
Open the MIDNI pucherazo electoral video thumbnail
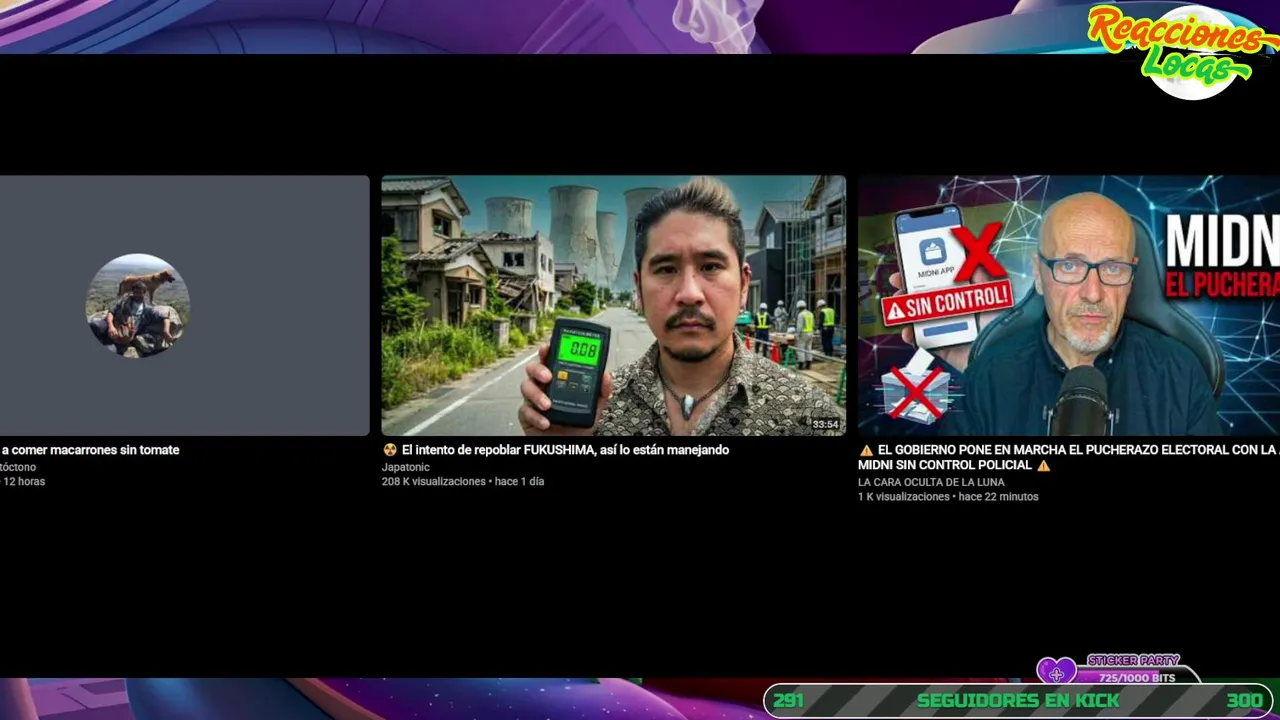pos(1069,305)
